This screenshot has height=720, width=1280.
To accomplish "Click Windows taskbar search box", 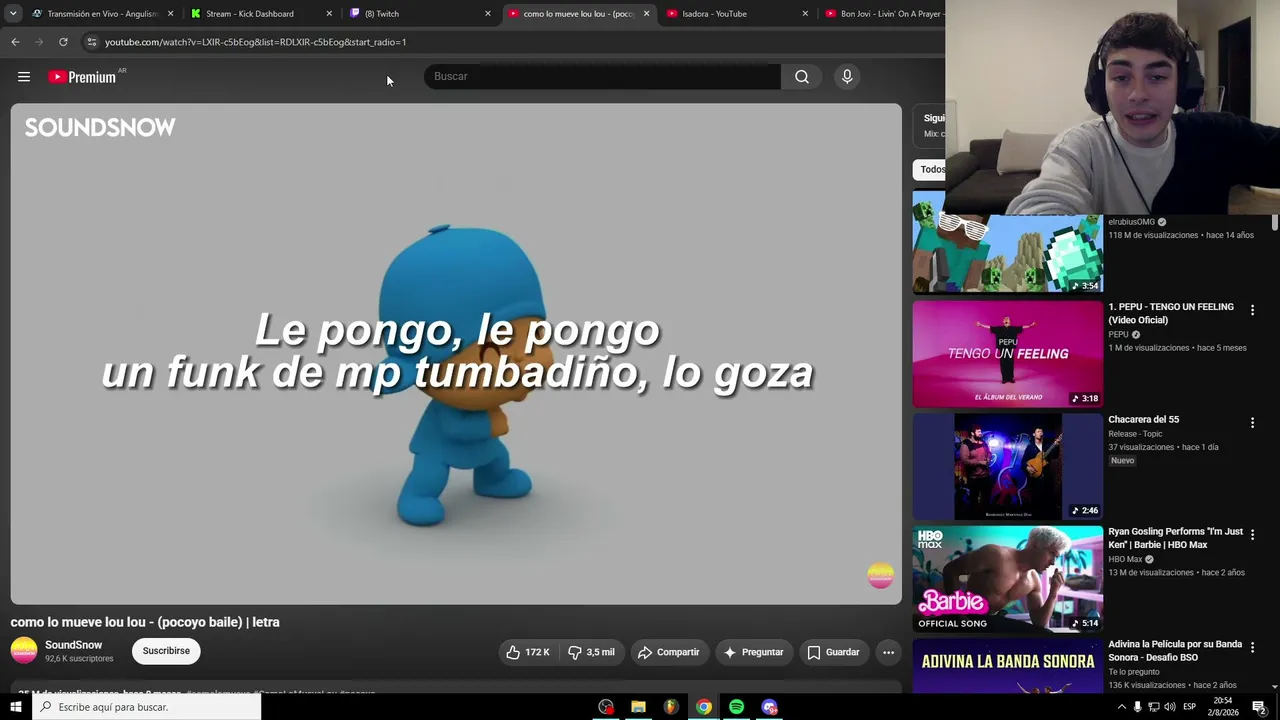I will (x=146, y=707).
